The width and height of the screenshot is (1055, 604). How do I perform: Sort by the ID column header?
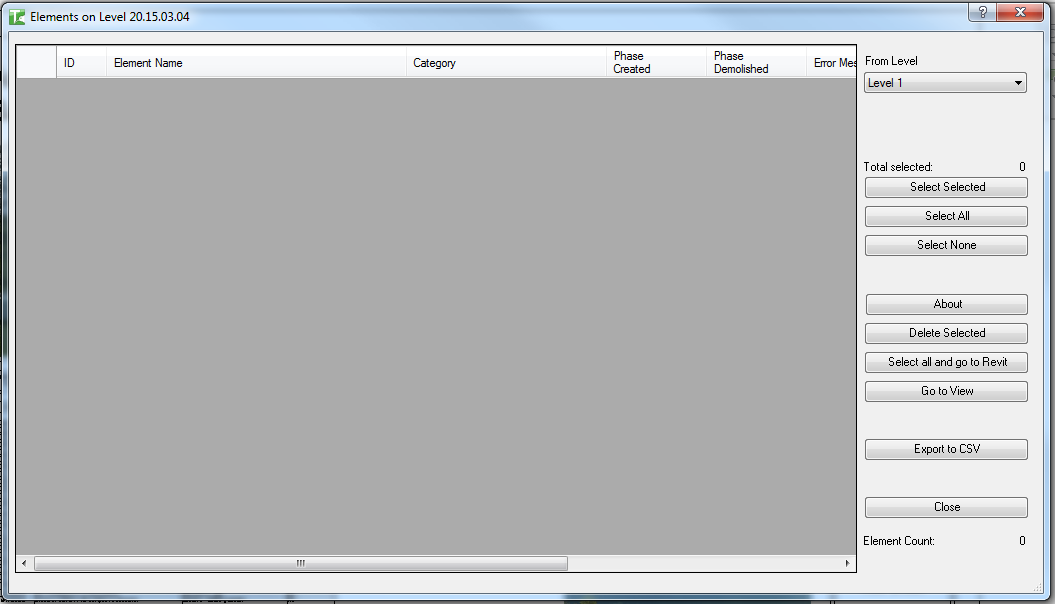coord(80,63)
